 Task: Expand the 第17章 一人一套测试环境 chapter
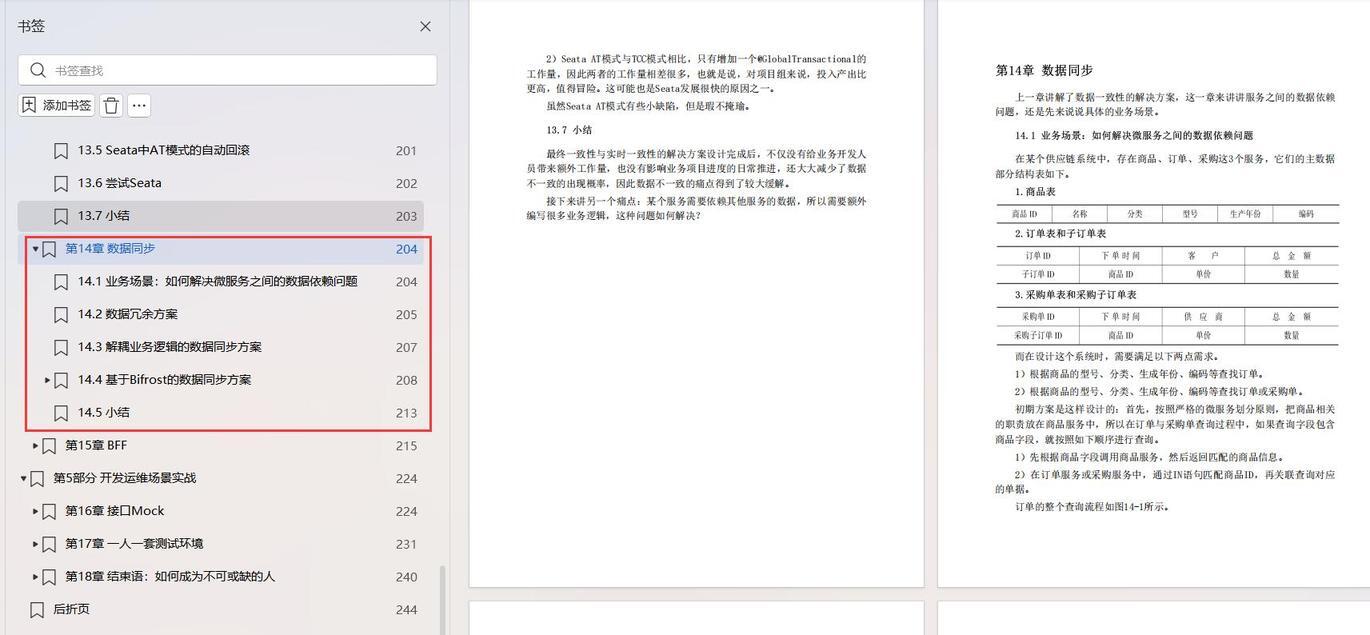point(35,545)
